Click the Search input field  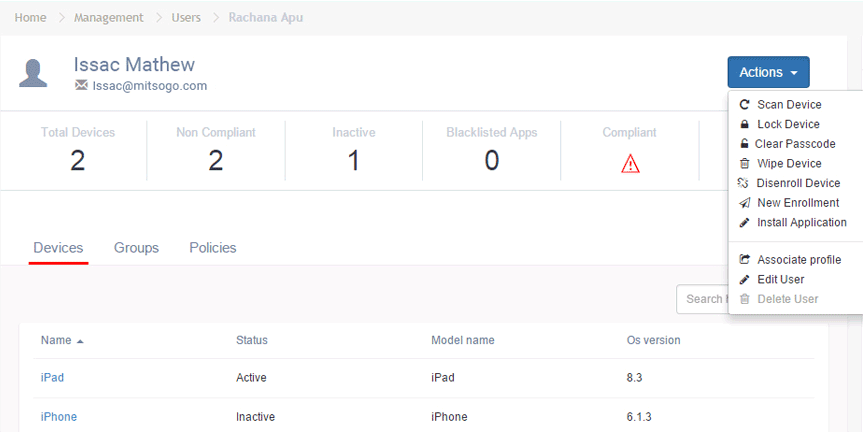click(702, 299)
